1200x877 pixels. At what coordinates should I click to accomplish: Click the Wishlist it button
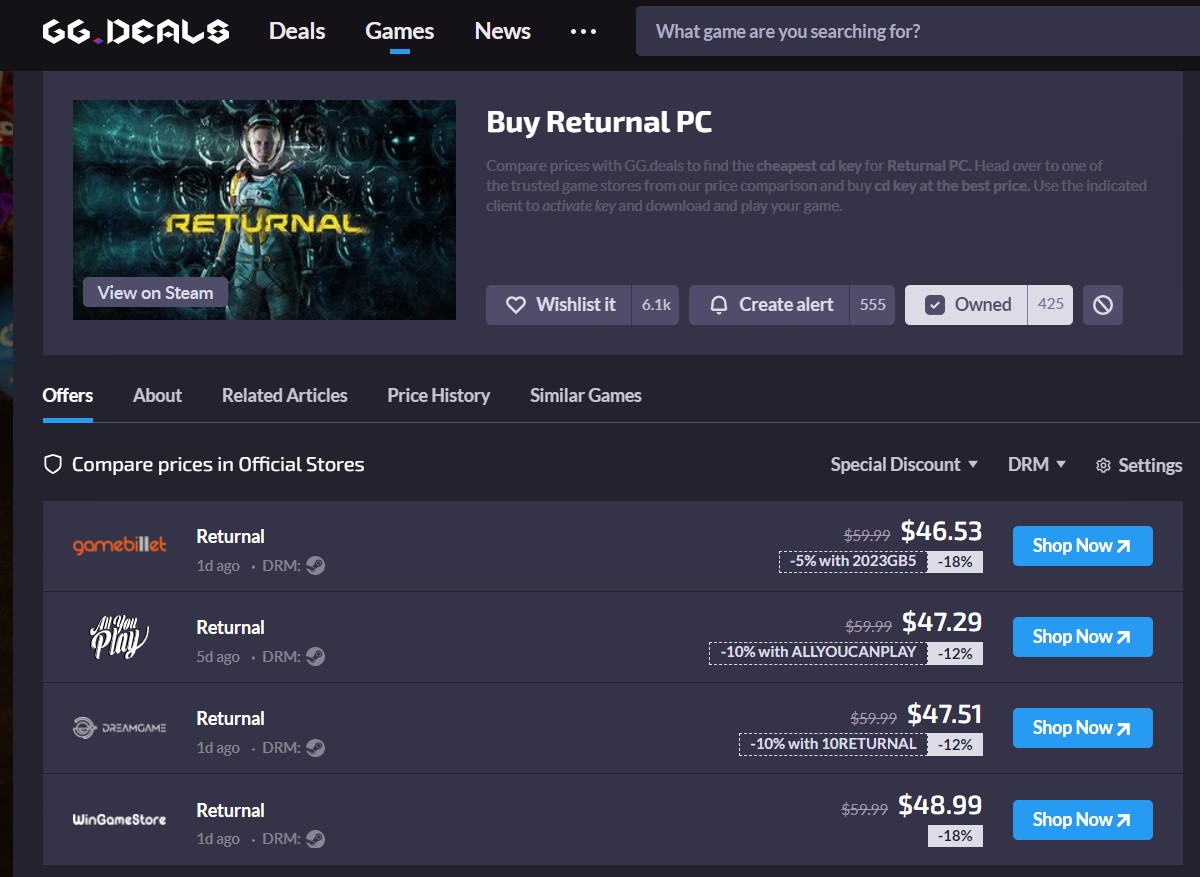coord(559,305)
